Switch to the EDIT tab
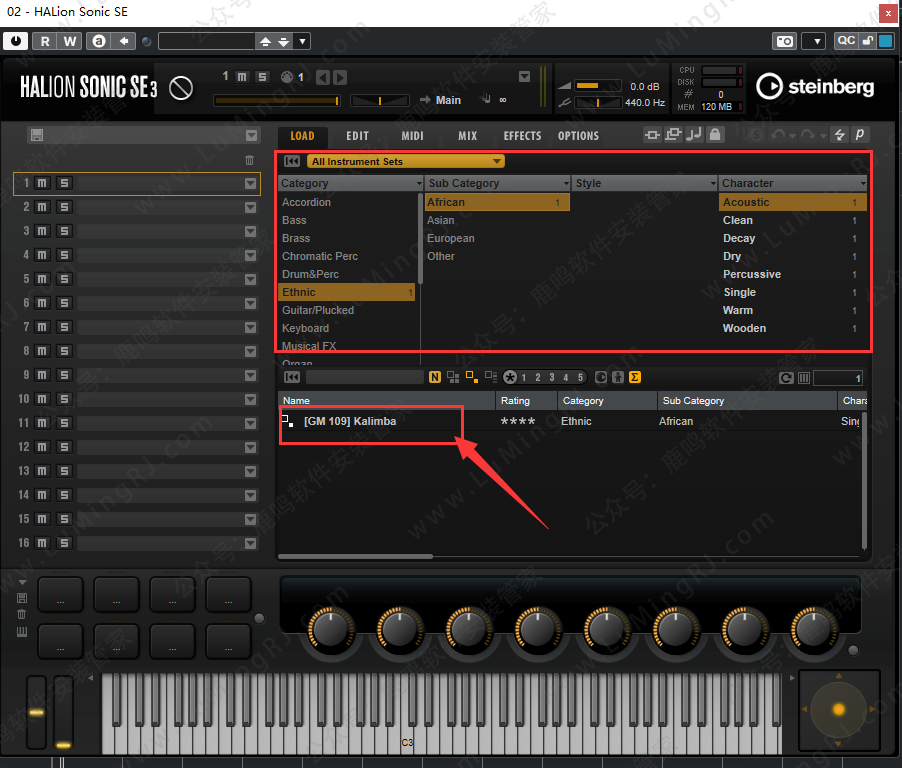The width and height of the screenshot is (902, 768). pyautogui.click(x=357, y=136)
